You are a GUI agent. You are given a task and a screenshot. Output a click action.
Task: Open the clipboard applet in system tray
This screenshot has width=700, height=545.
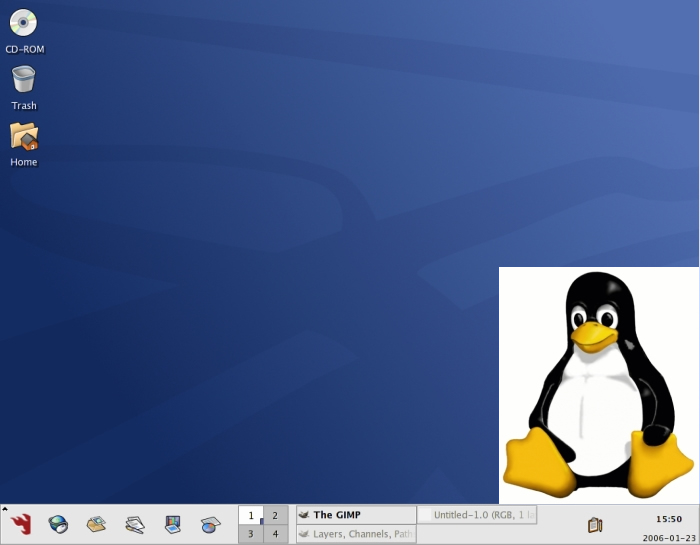(595, 525)
